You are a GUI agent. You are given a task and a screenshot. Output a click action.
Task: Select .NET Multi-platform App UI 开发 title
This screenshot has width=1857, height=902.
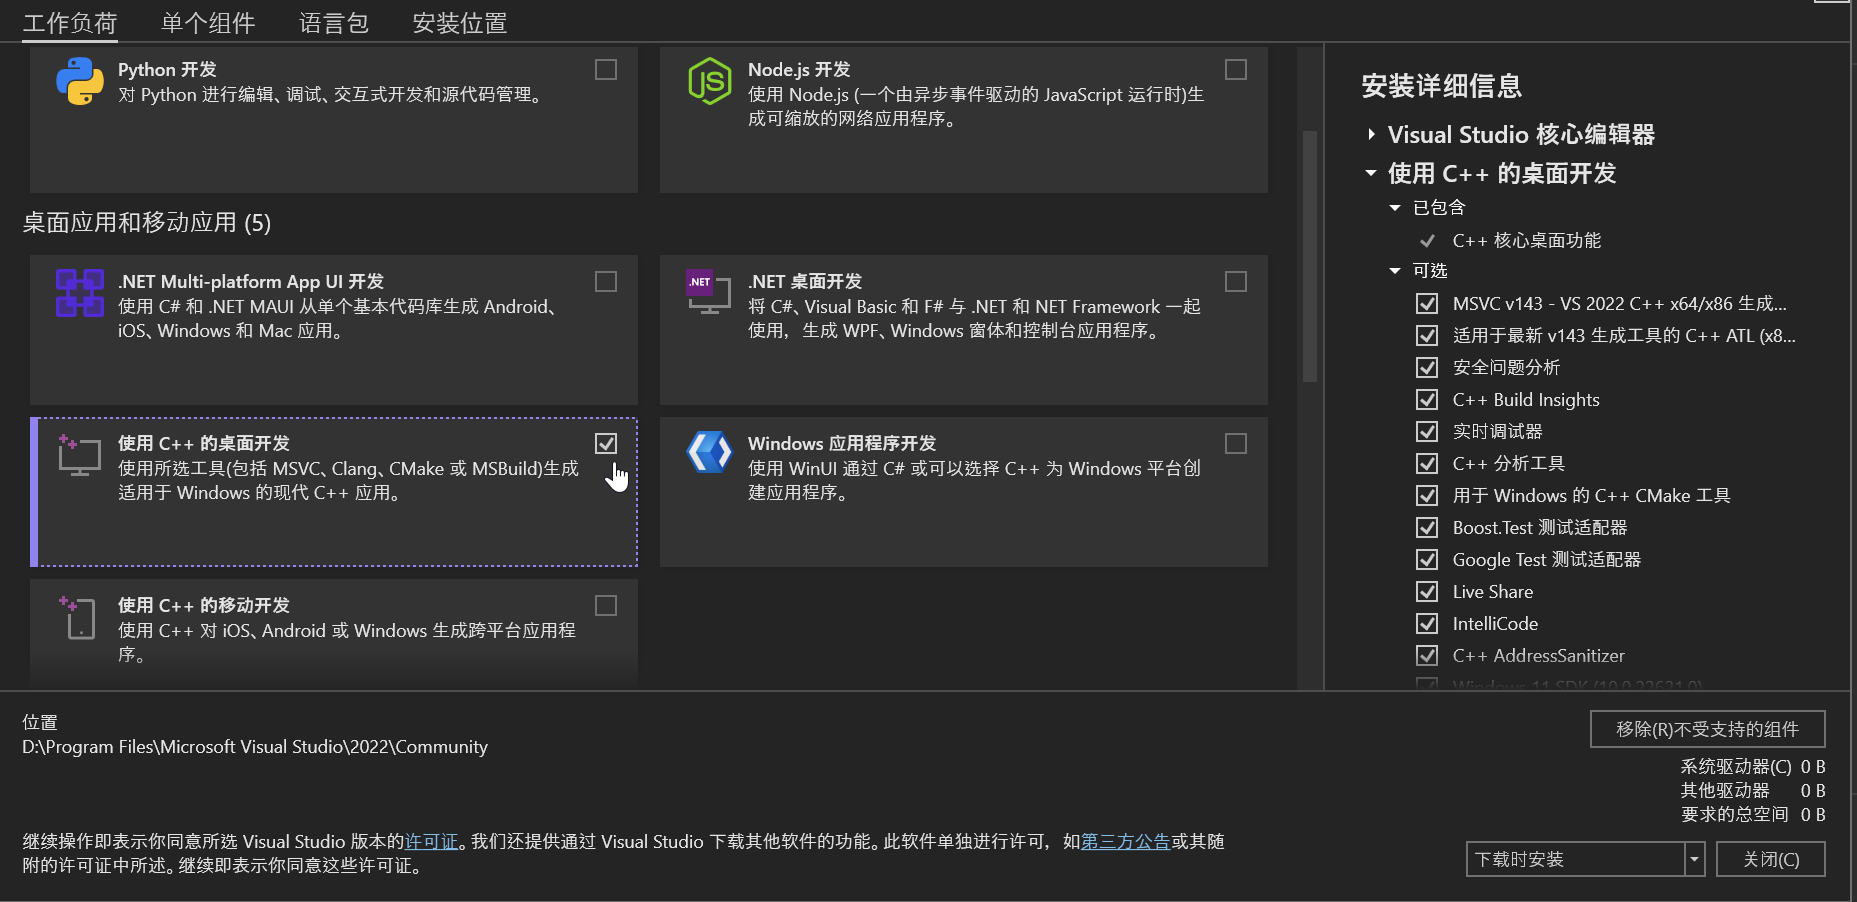point(251,281)
